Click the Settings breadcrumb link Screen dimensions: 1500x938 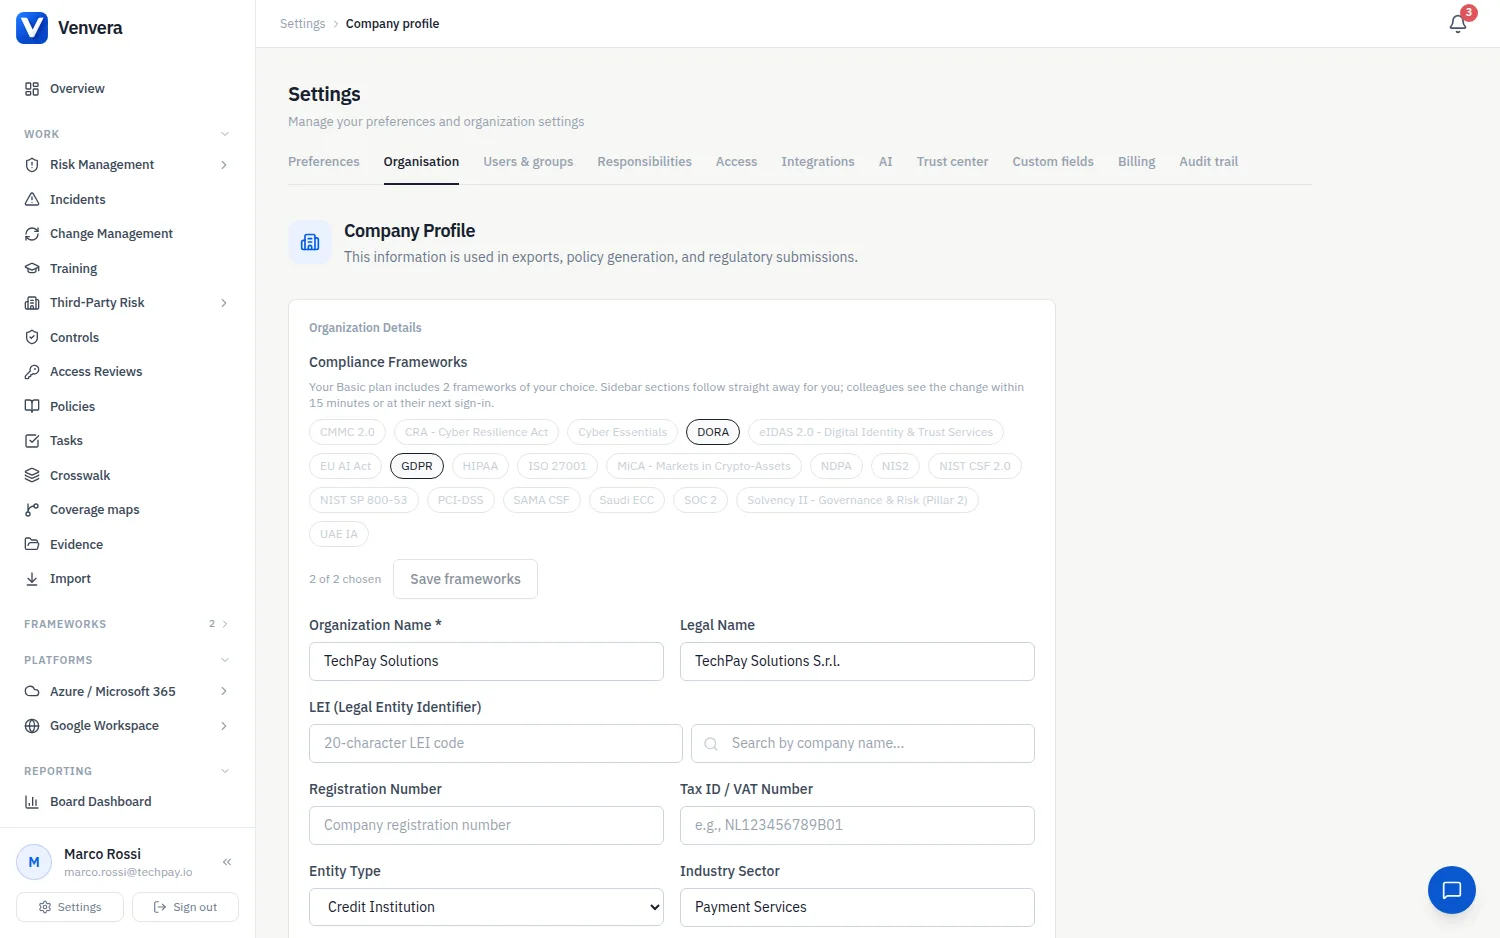pyautogui.click(x=303, y=24)
